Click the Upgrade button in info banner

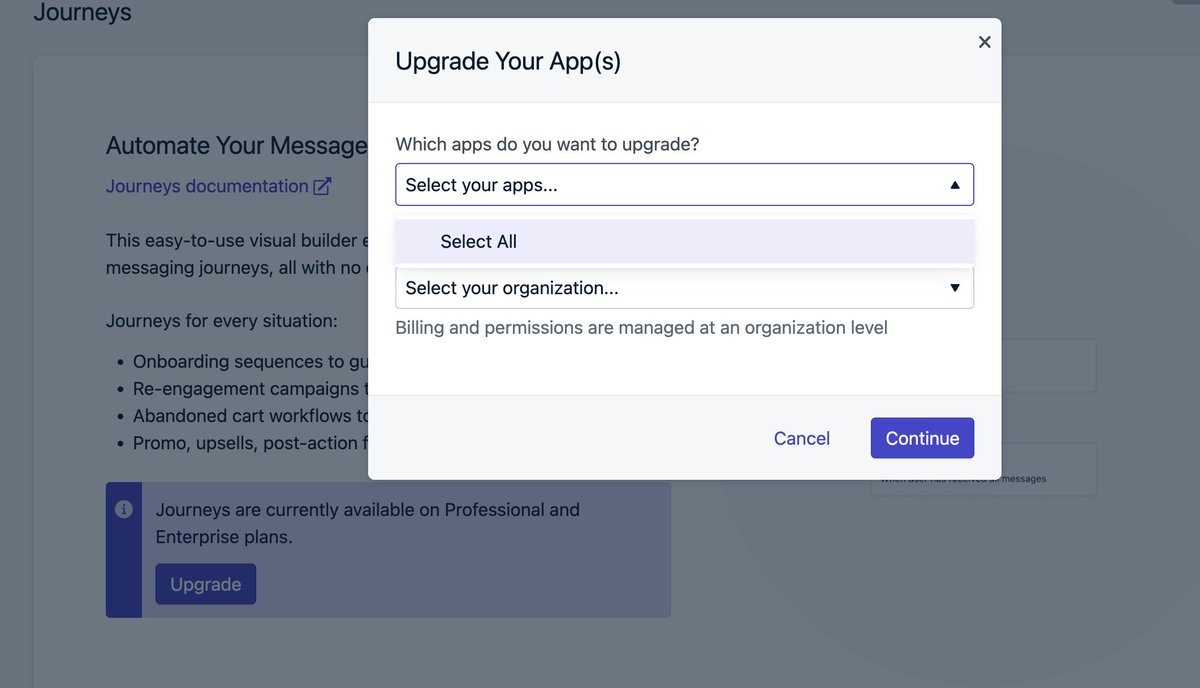click(205, 584)
